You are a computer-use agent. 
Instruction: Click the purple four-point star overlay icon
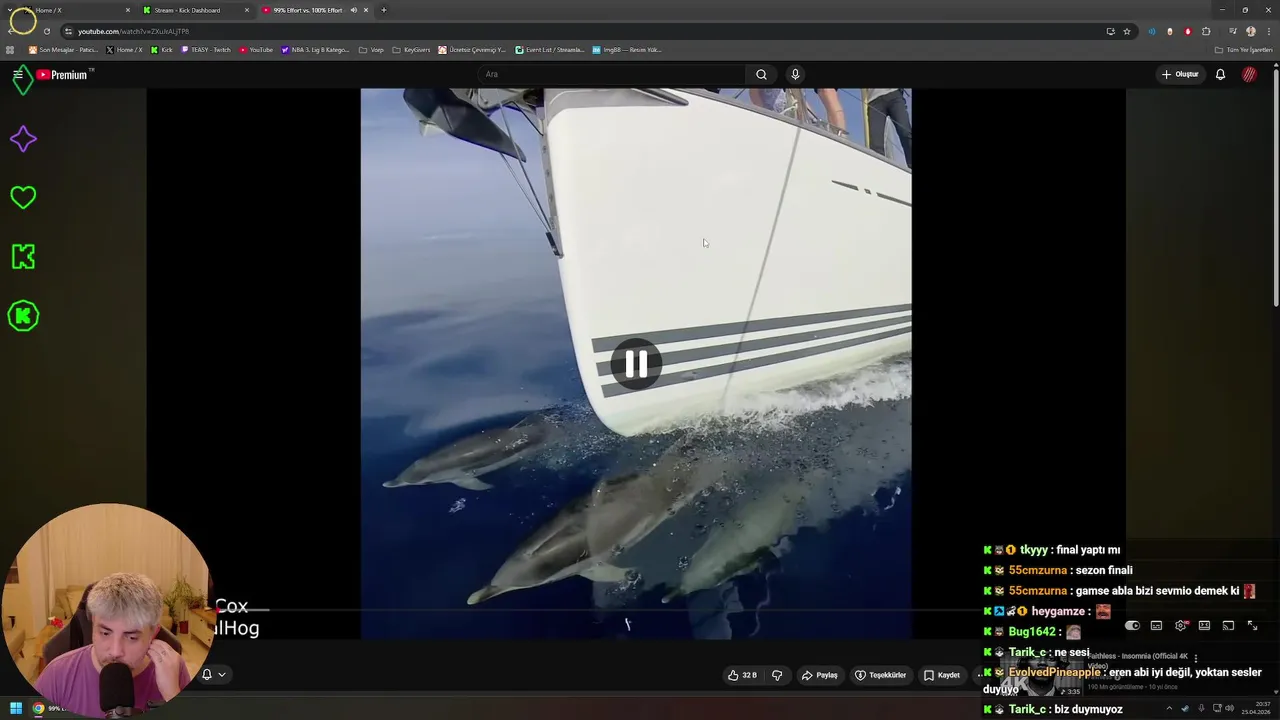pos(23,139)
